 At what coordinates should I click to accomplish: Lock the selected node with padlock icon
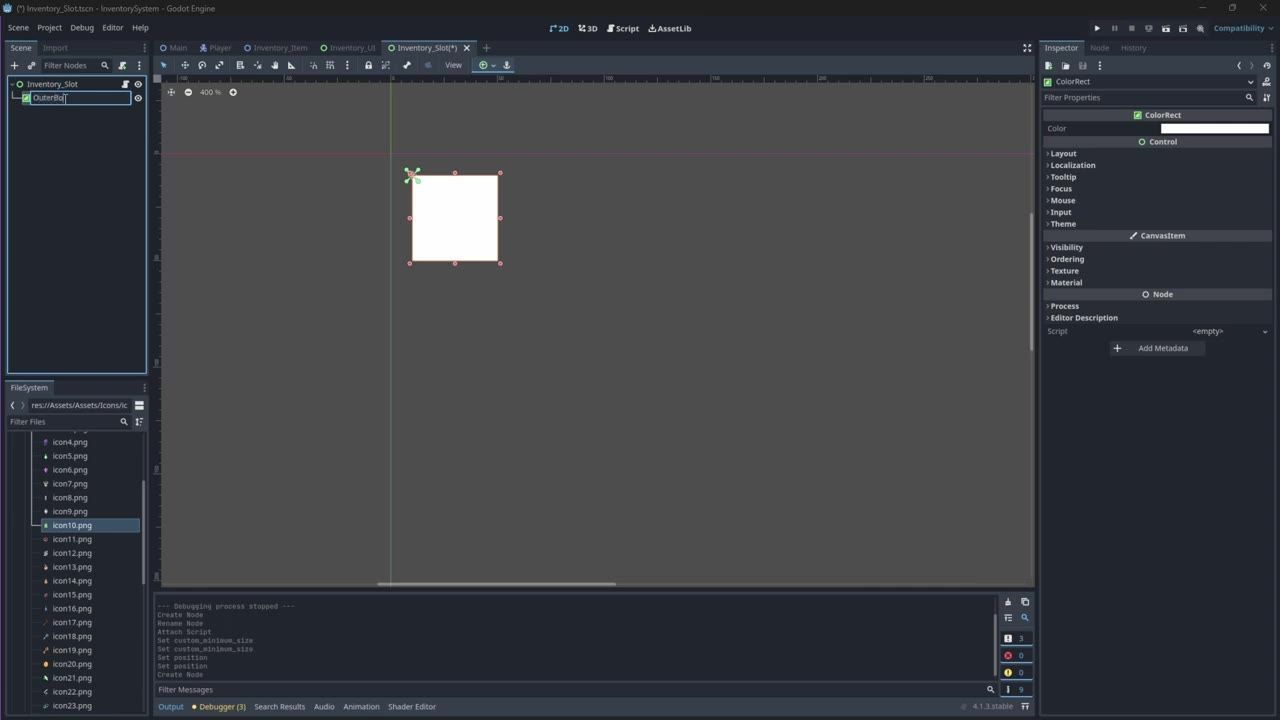pos(368,65)
